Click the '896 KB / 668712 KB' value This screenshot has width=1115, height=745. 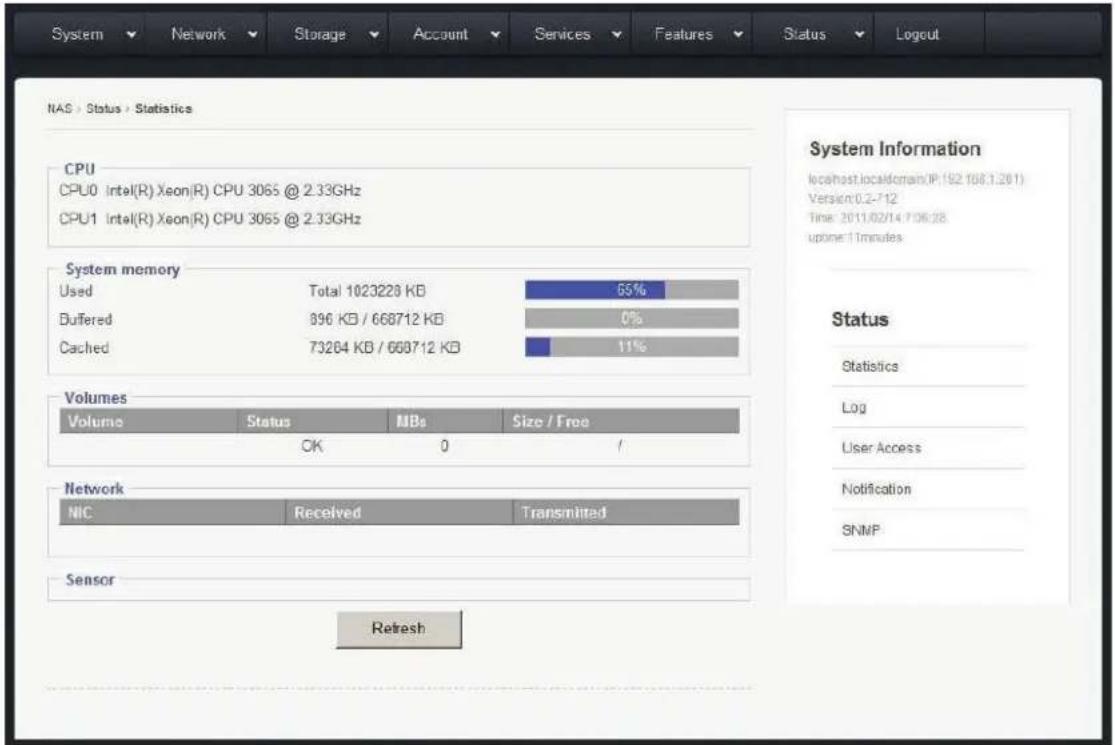tap(376, 319)
